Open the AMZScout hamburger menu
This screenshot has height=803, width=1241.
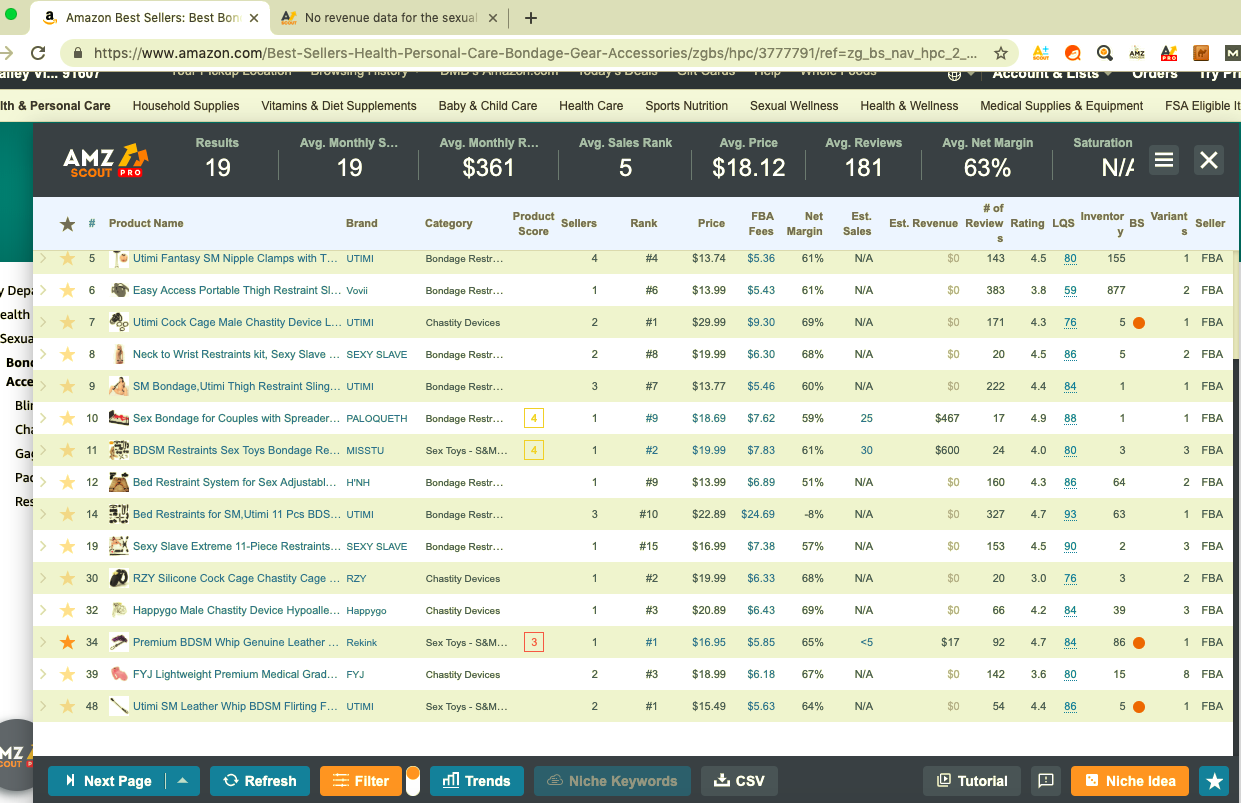[1163, 160]
